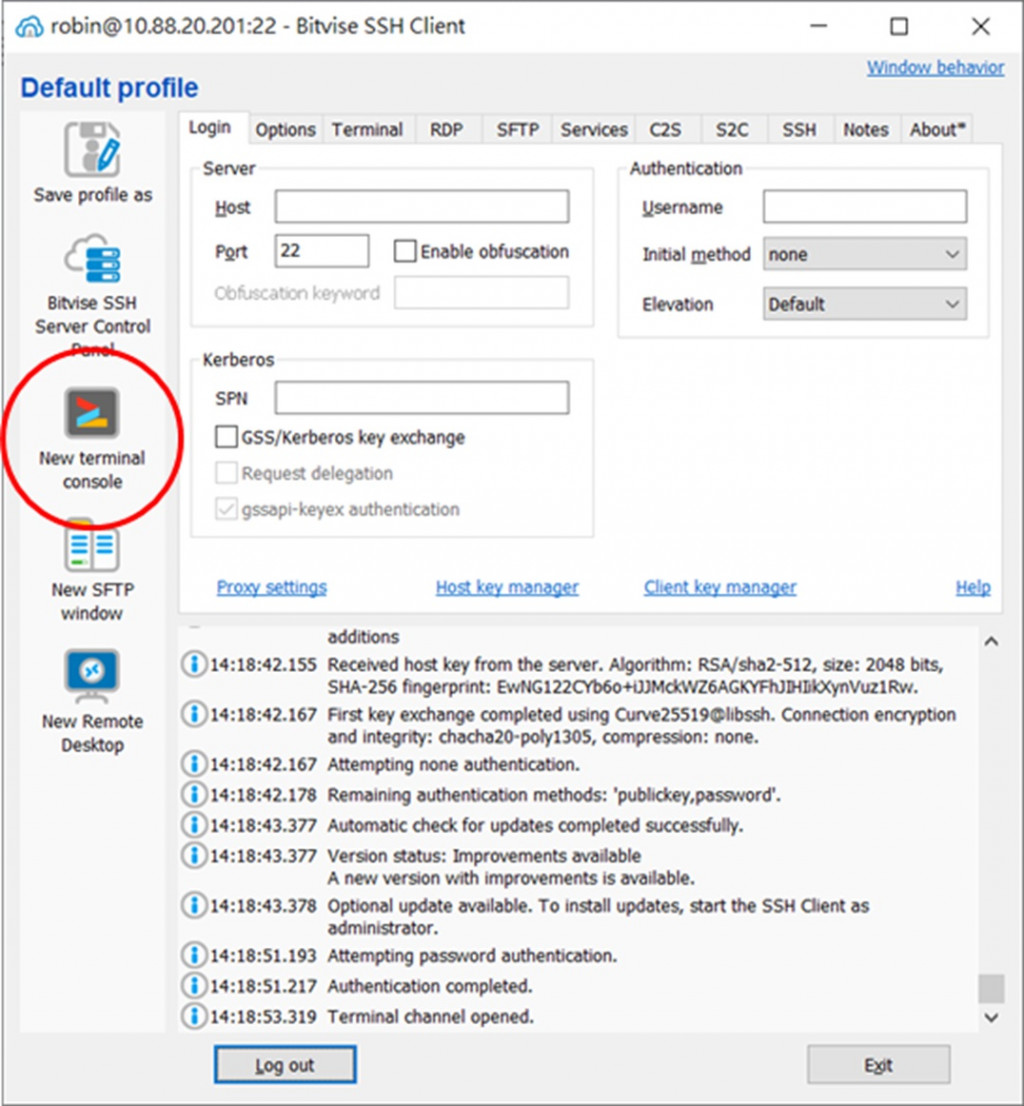Select the SSH tab
The width and height of the screenshot is (1024, 1106).
(799, 130)
